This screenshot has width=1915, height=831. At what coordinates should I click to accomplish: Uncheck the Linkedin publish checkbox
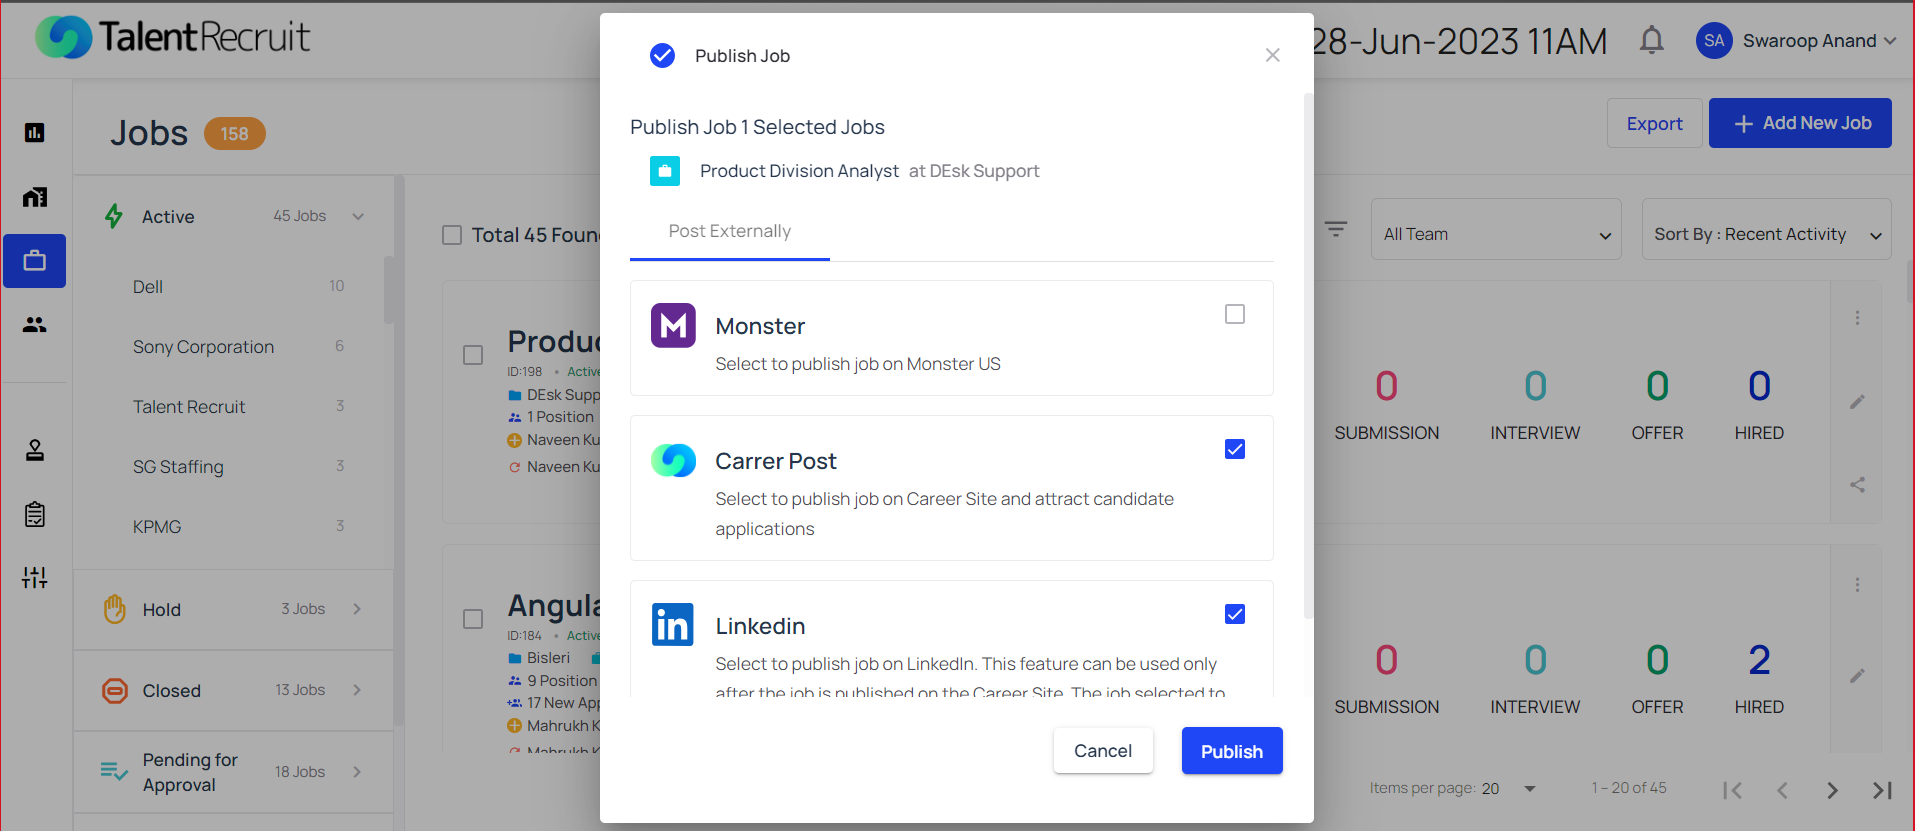coord(1235,614)
